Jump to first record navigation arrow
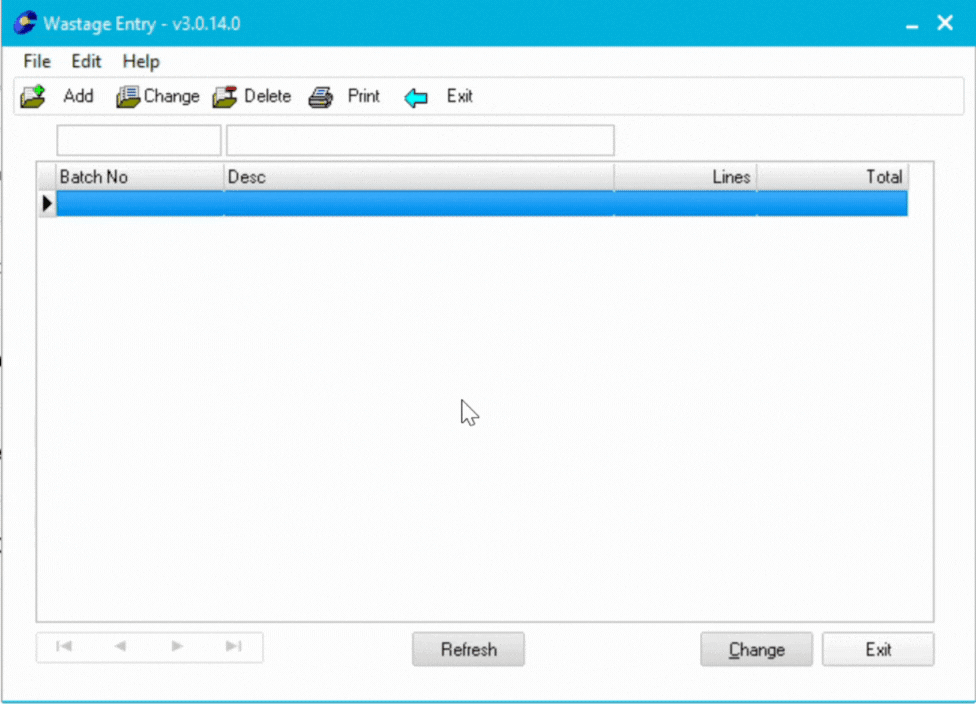 64,647
